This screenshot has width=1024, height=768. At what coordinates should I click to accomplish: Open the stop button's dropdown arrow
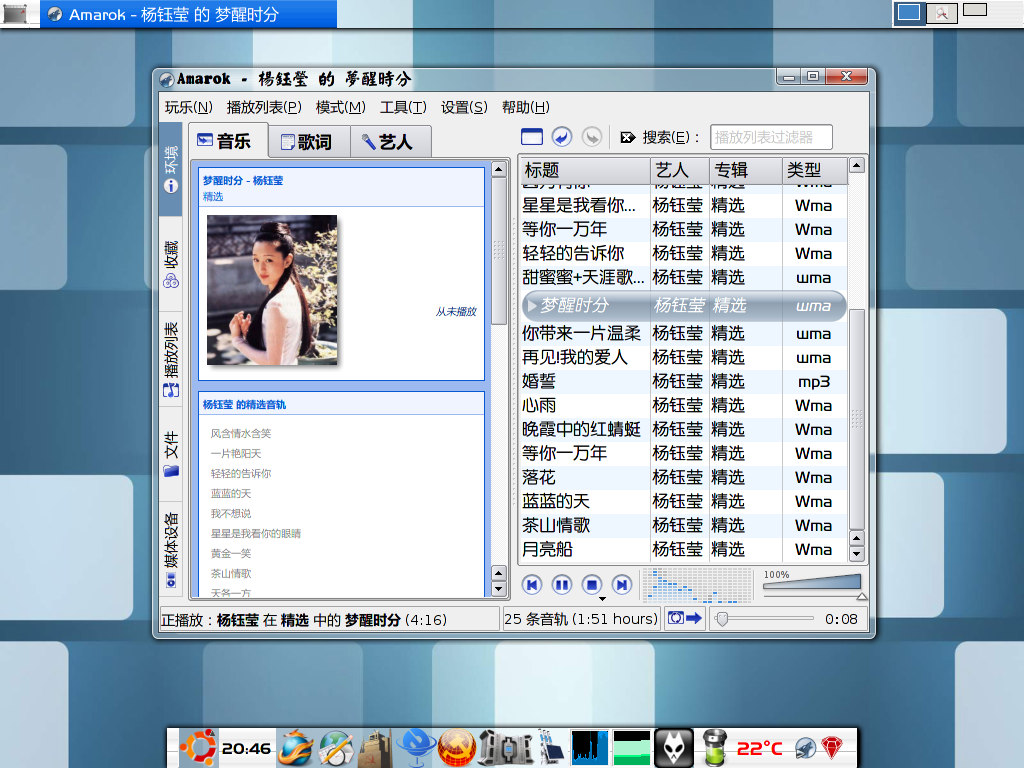point(602,598)
